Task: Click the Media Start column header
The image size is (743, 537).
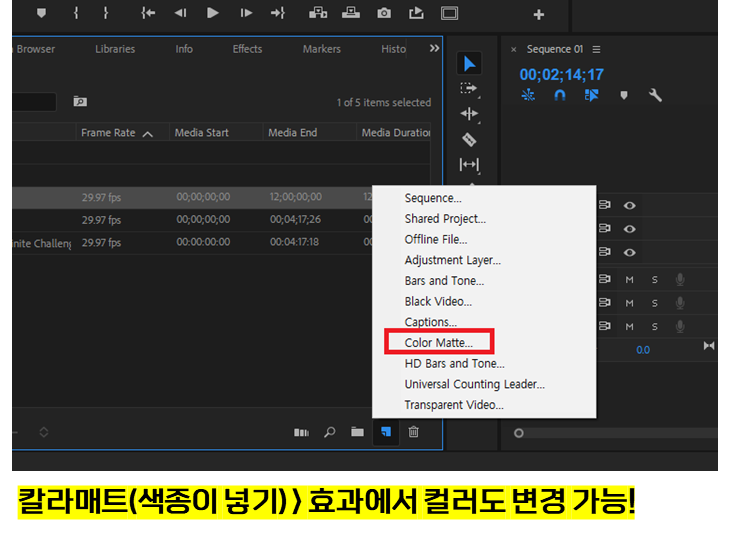Action: coord(202,133)
